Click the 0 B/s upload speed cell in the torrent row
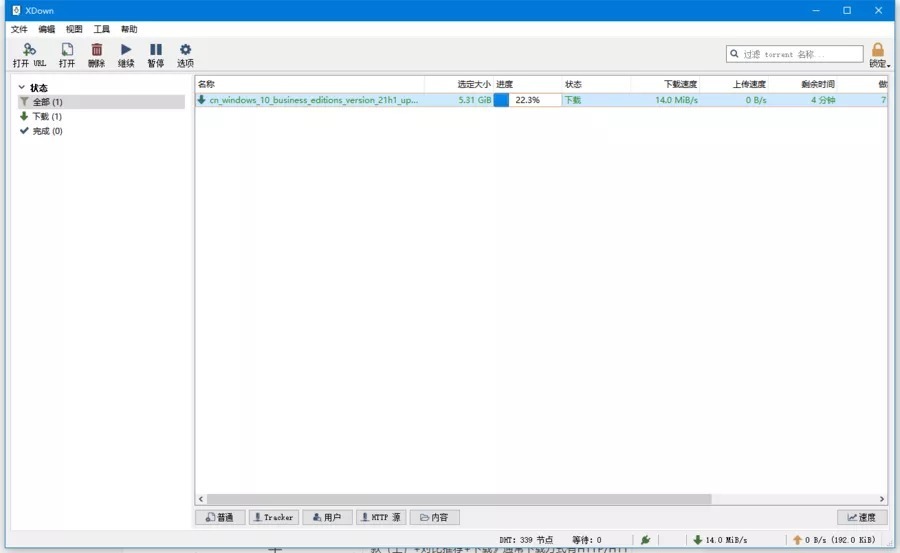This screenshot has width=900, height=553. pos(756,100)
